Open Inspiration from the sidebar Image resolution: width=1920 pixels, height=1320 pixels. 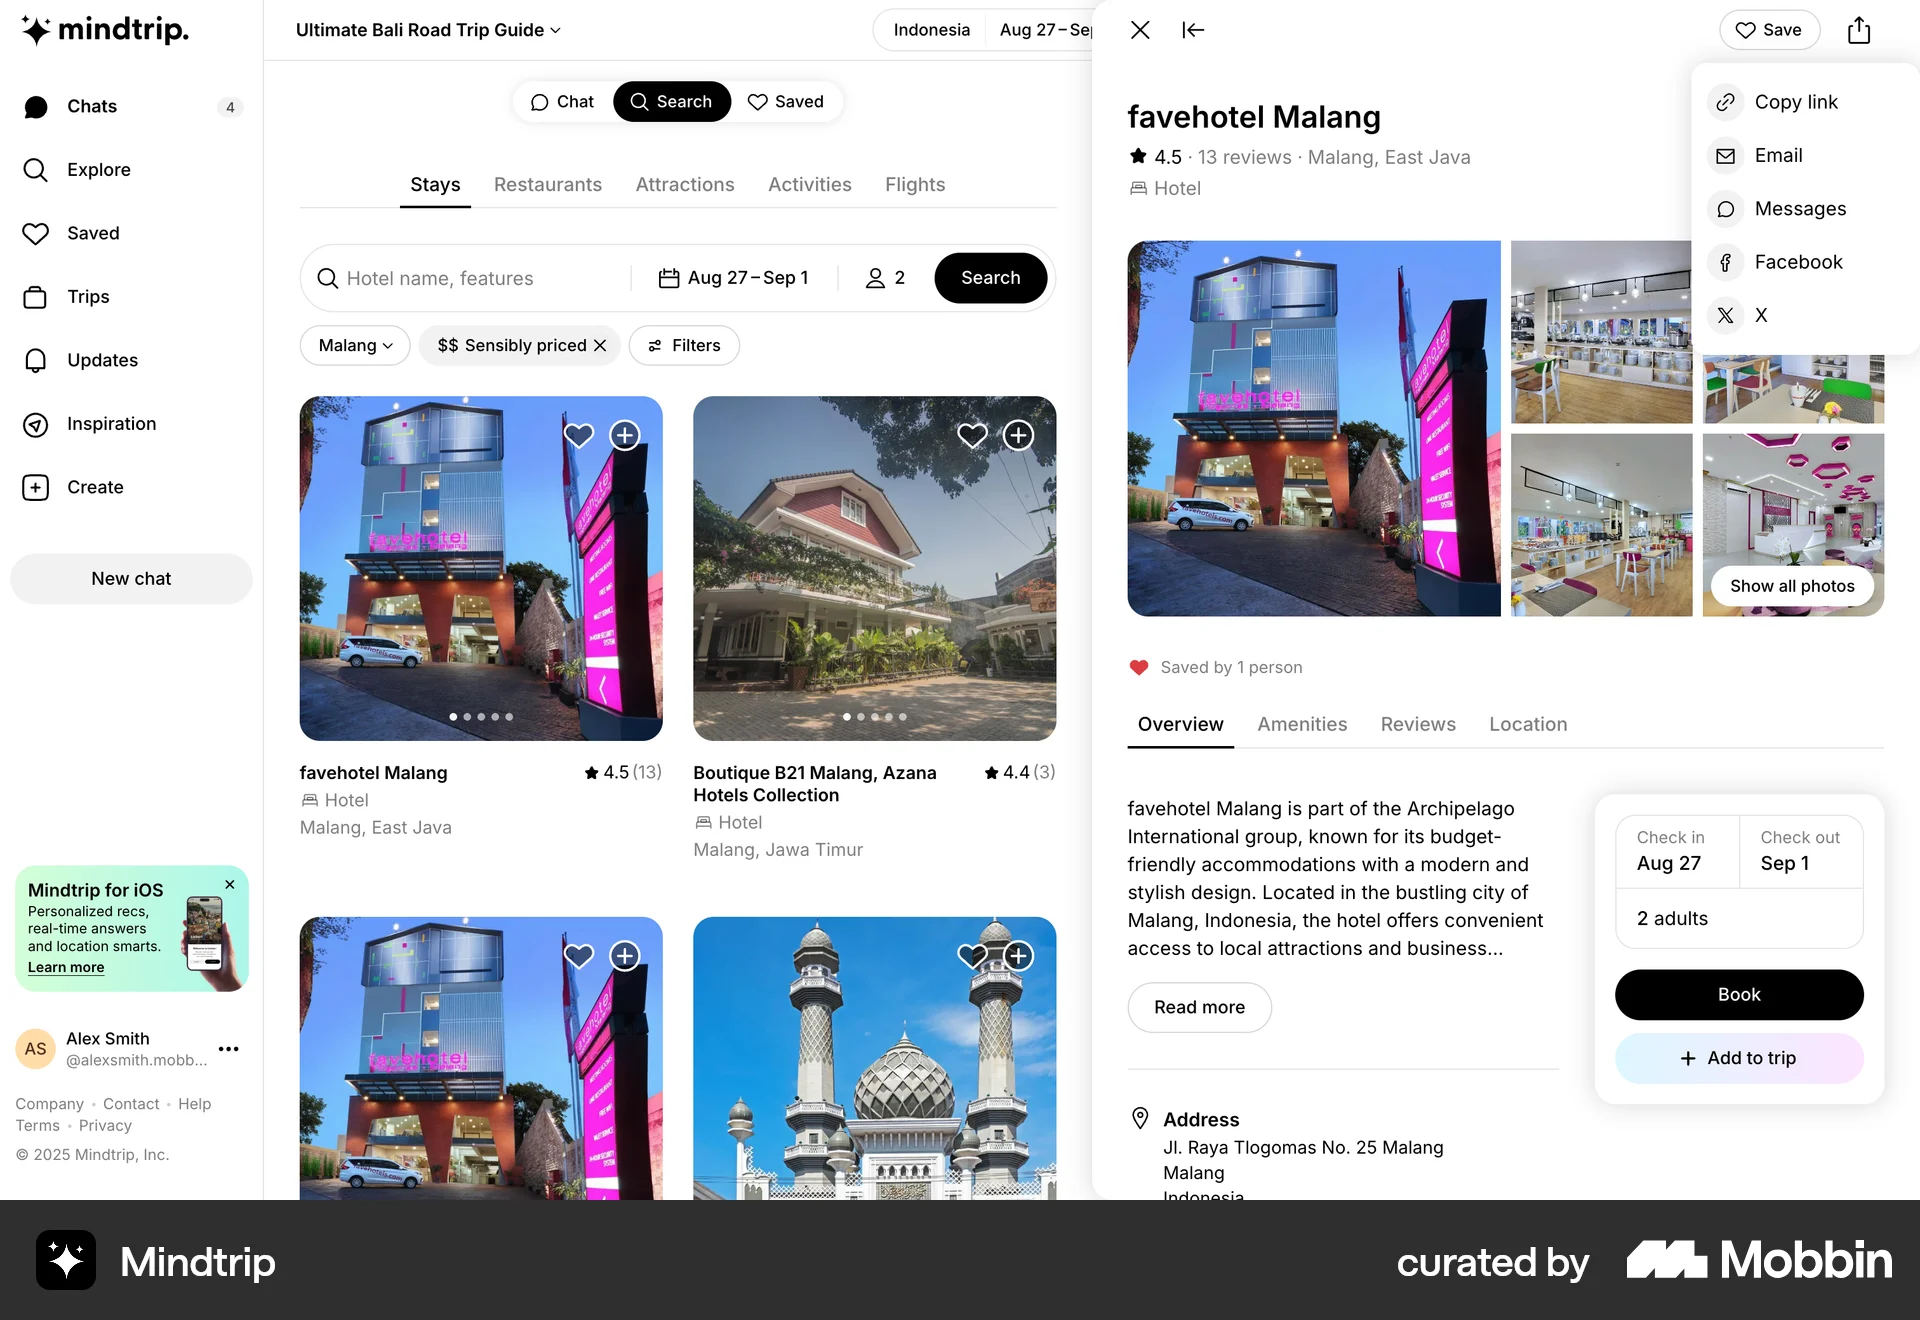[x=111, y=424]
